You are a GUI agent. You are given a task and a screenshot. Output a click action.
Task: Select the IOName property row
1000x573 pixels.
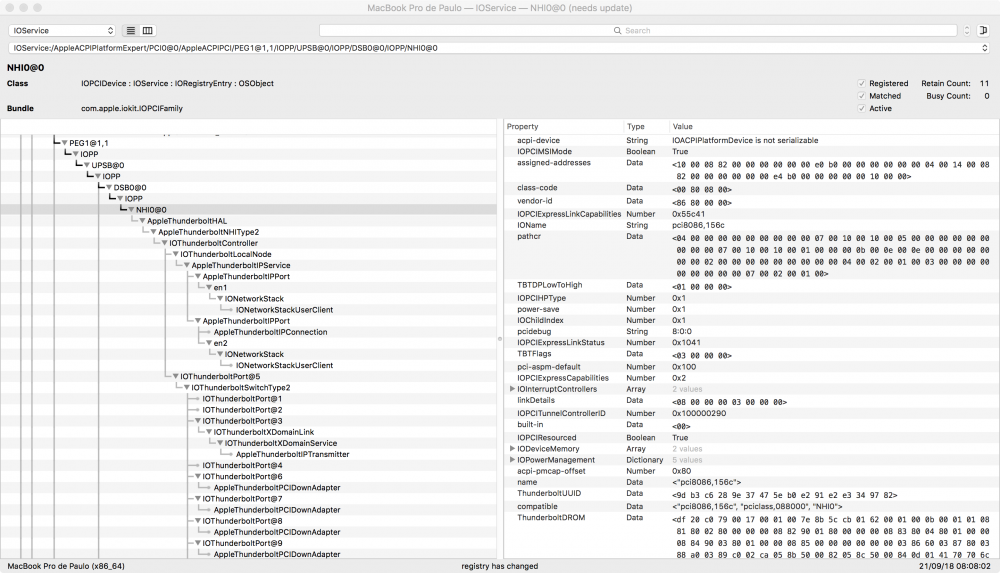pyautogui.click(x=751, y=225)
